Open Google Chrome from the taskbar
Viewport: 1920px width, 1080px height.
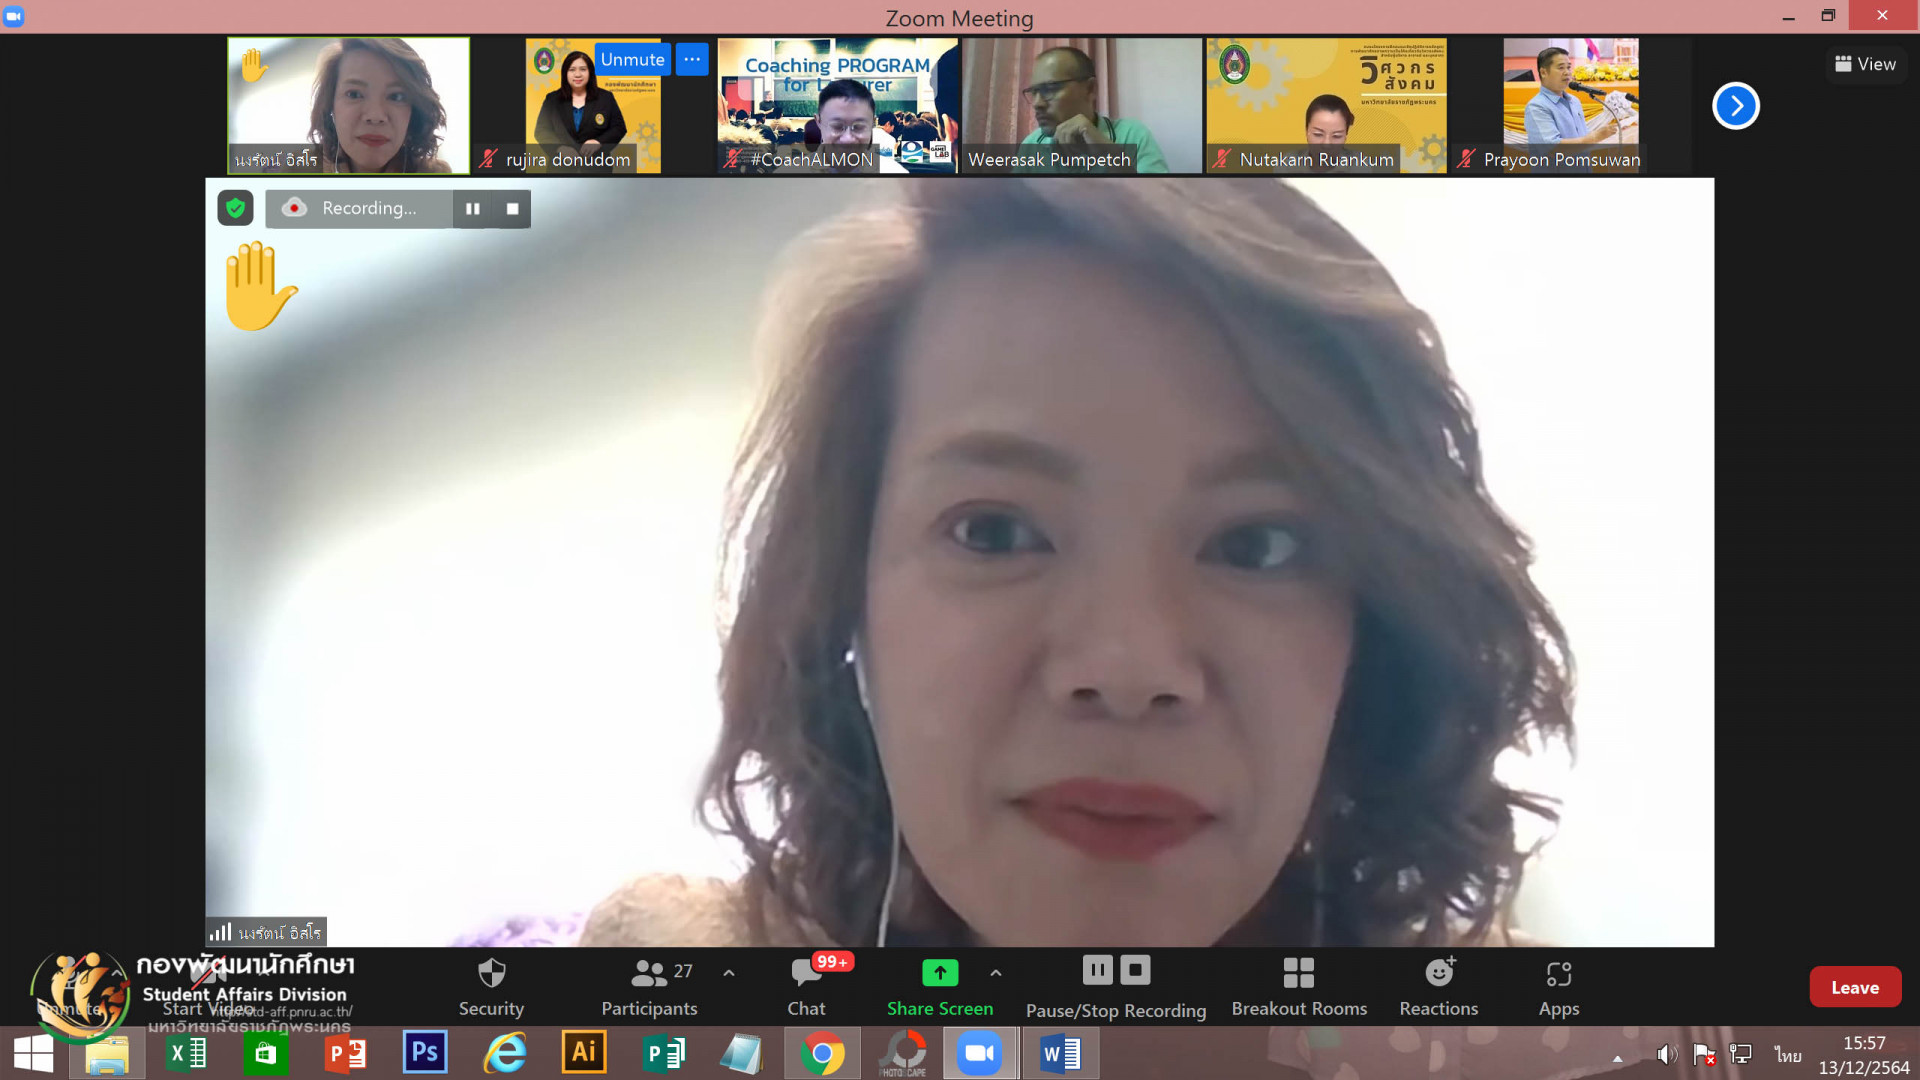click(822, 1053)
